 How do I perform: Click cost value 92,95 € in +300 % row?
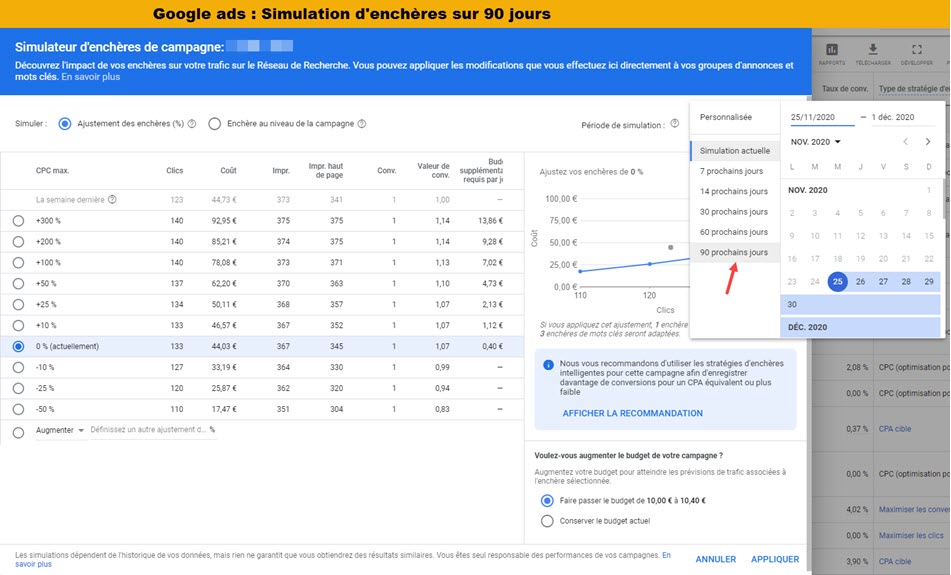pyautogui.click(x=224, y=221)
